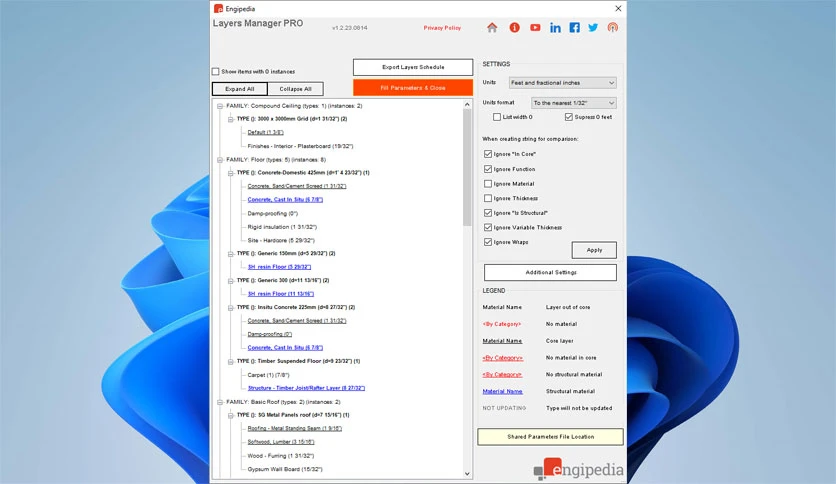Click the Engipedia title bar logo
Image resolution: width=836 pixels, height=484 pixels.
[x=218, y=9]
